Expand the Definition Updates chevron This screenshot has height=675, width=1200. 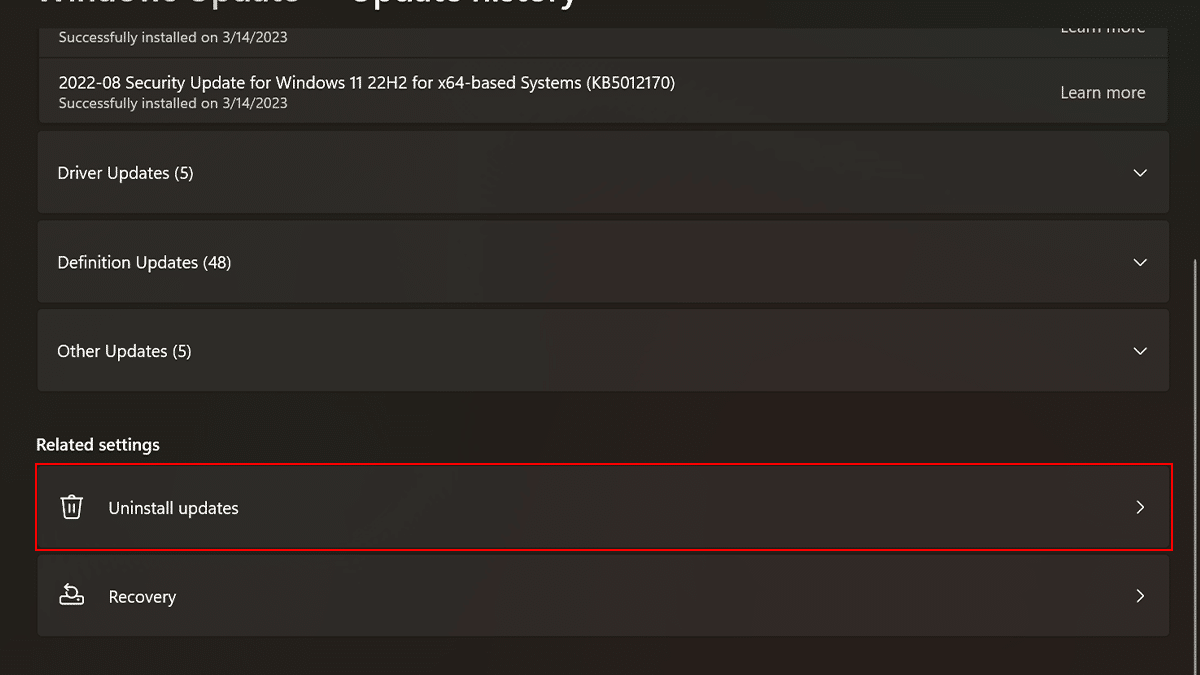(x=1140, y=262)
